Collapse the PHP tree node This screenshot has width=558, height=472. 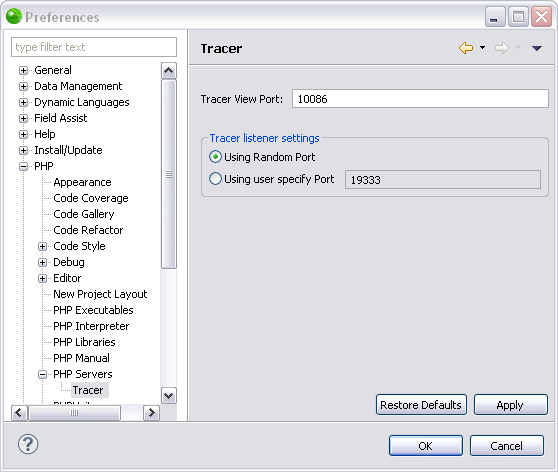(x=23, y=166)
